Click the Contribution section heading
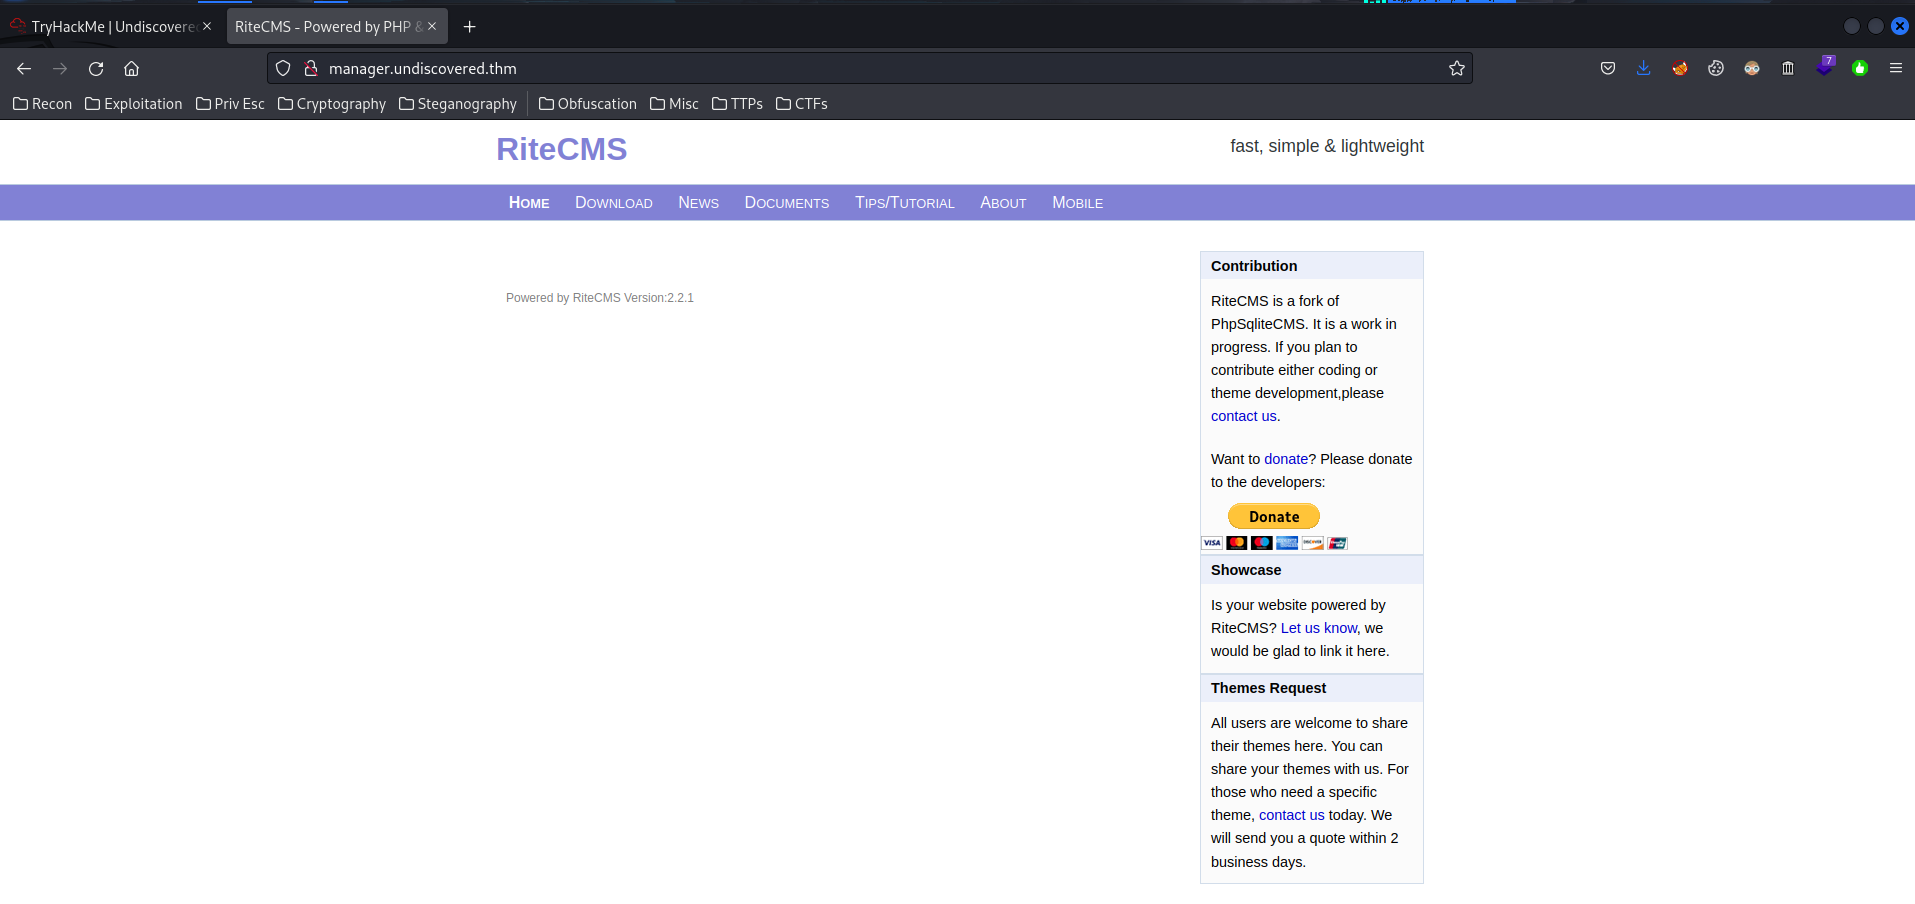The height and width of the screenshot is (904, 1915). pos(1254,266)
